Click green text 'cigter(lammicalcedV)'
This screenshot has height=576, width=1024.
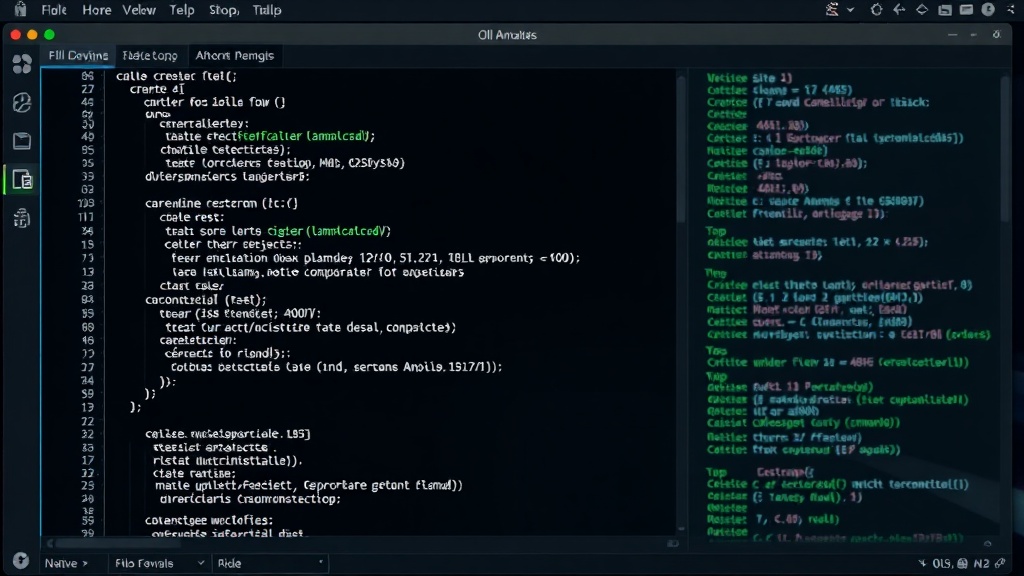click(x=329, y=231)
